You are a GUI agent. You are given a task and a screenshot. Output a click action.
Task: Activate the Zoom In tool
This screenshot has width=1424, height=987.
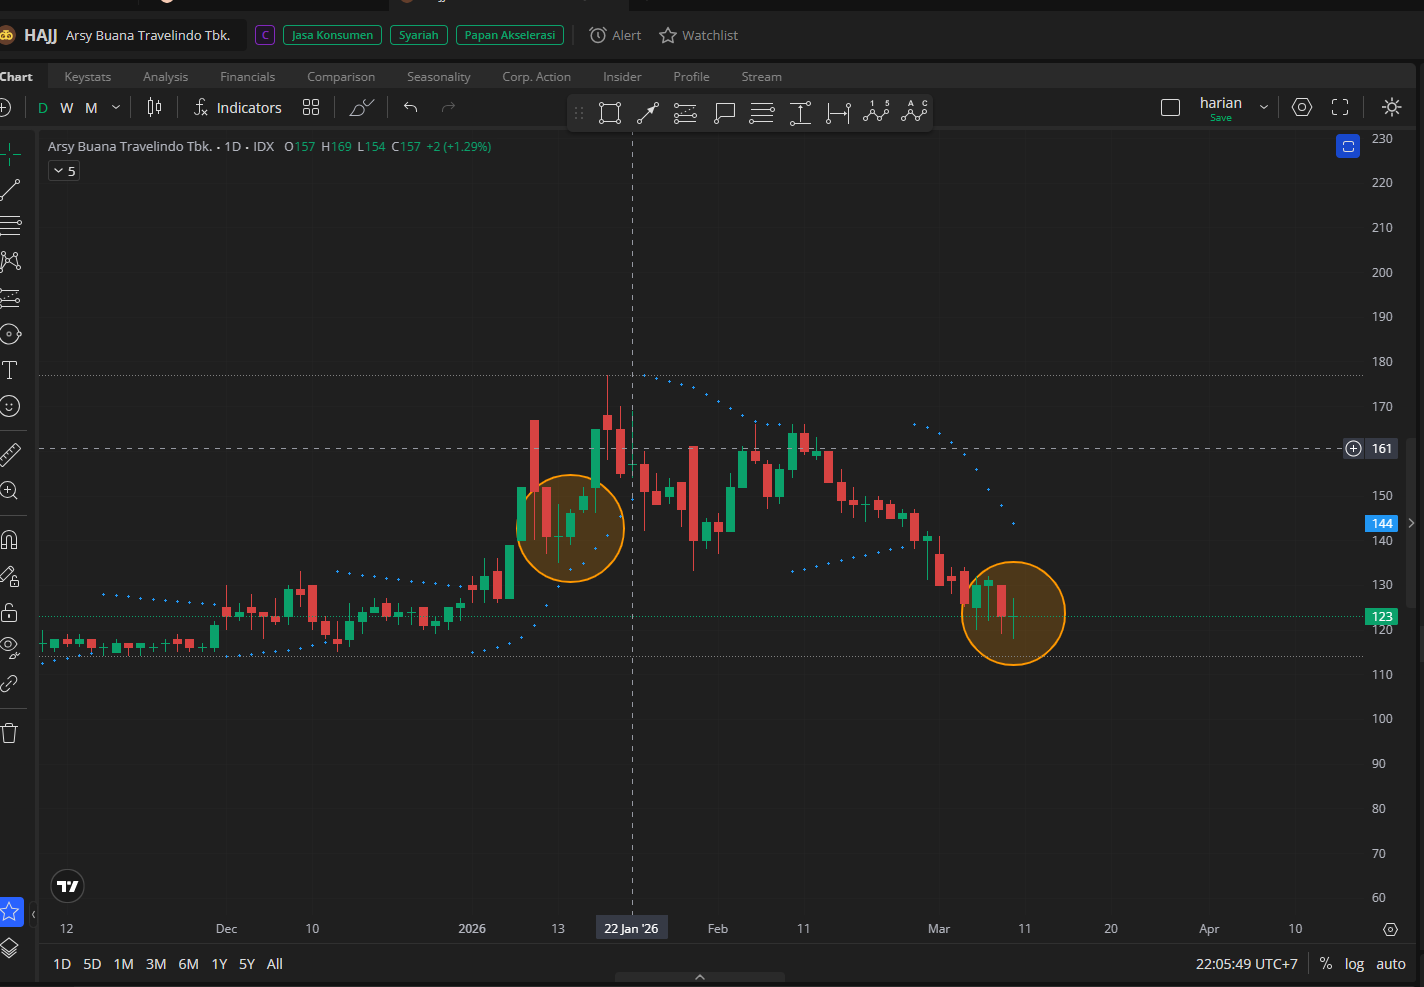(9, 491)
